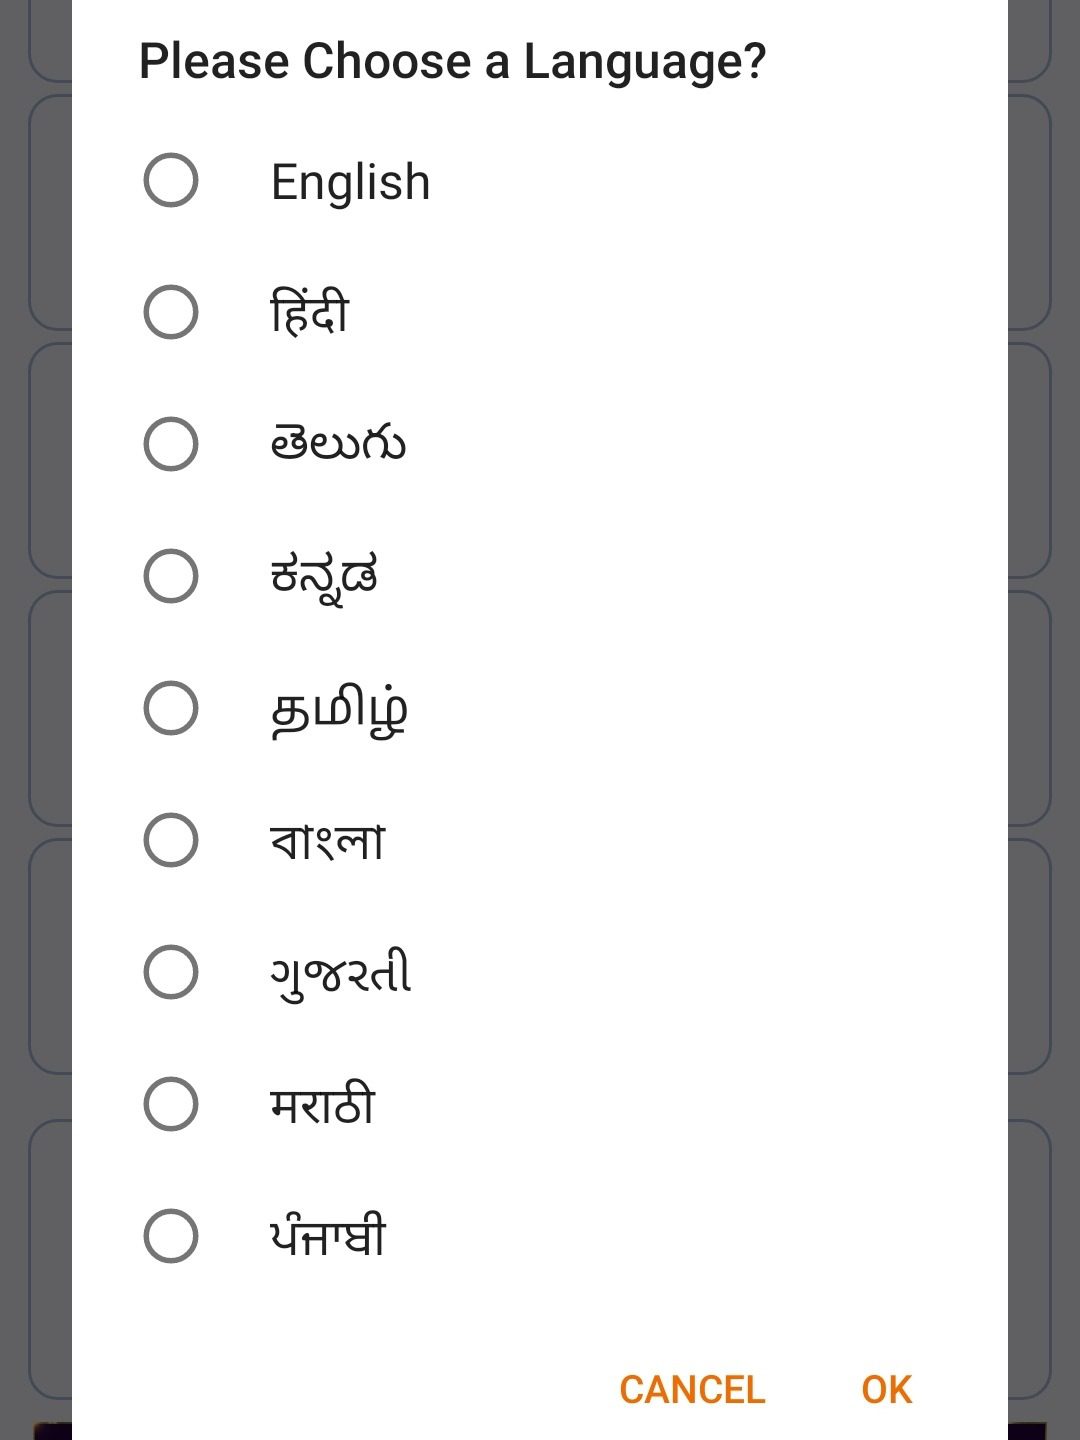Choose the Bangla radio button circle

pyautogui.click(x=171, y=840)
